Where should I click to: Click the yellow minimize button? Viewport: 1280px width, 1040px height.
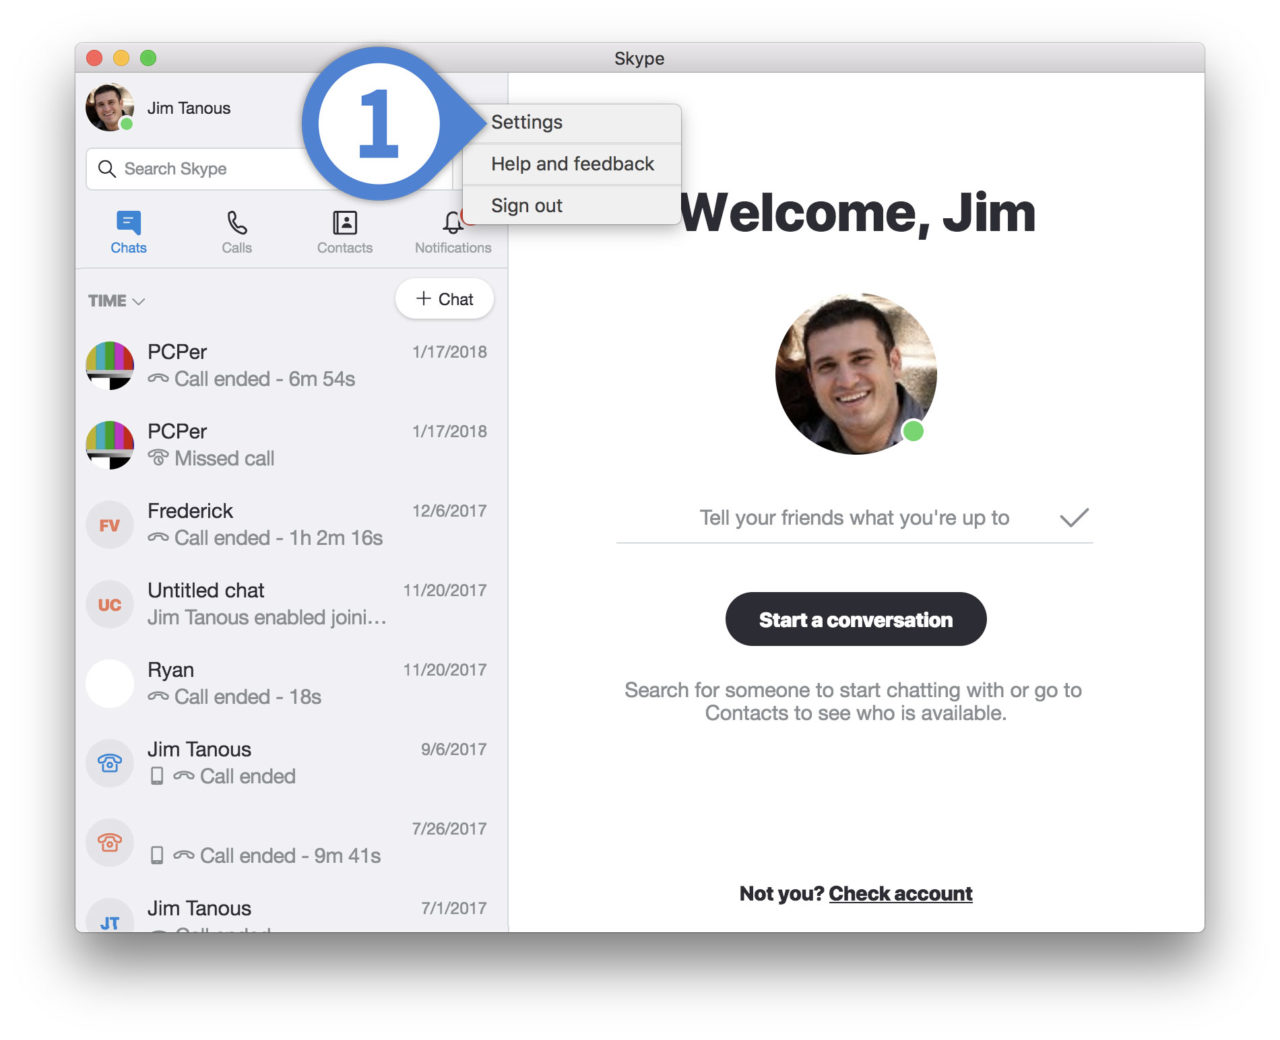[121, 58]
